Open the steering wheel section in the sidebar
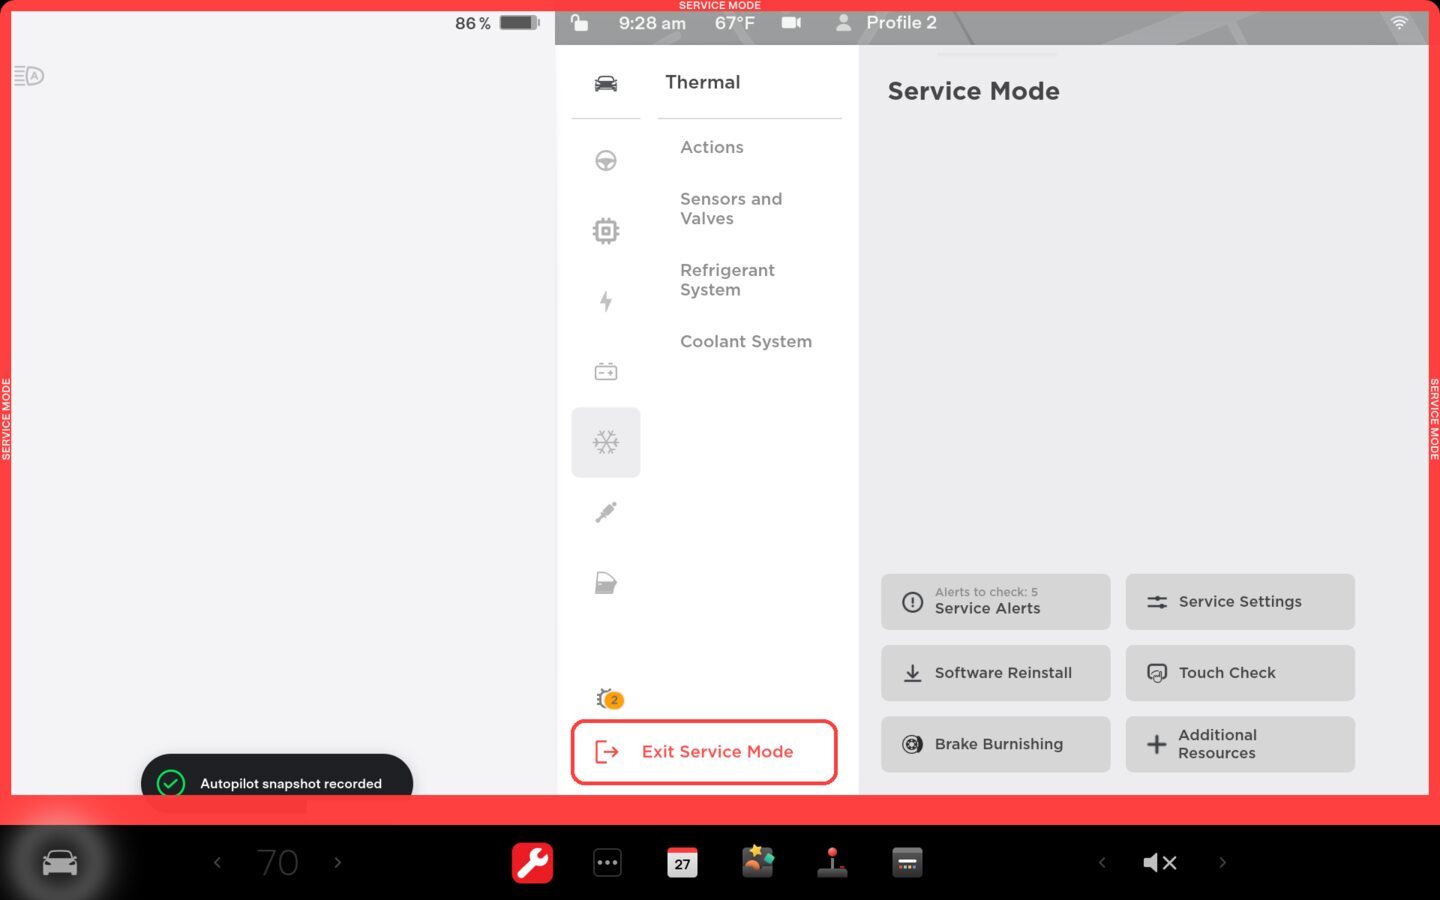This screenshot has width=1440, height=900. coord(605,161)
